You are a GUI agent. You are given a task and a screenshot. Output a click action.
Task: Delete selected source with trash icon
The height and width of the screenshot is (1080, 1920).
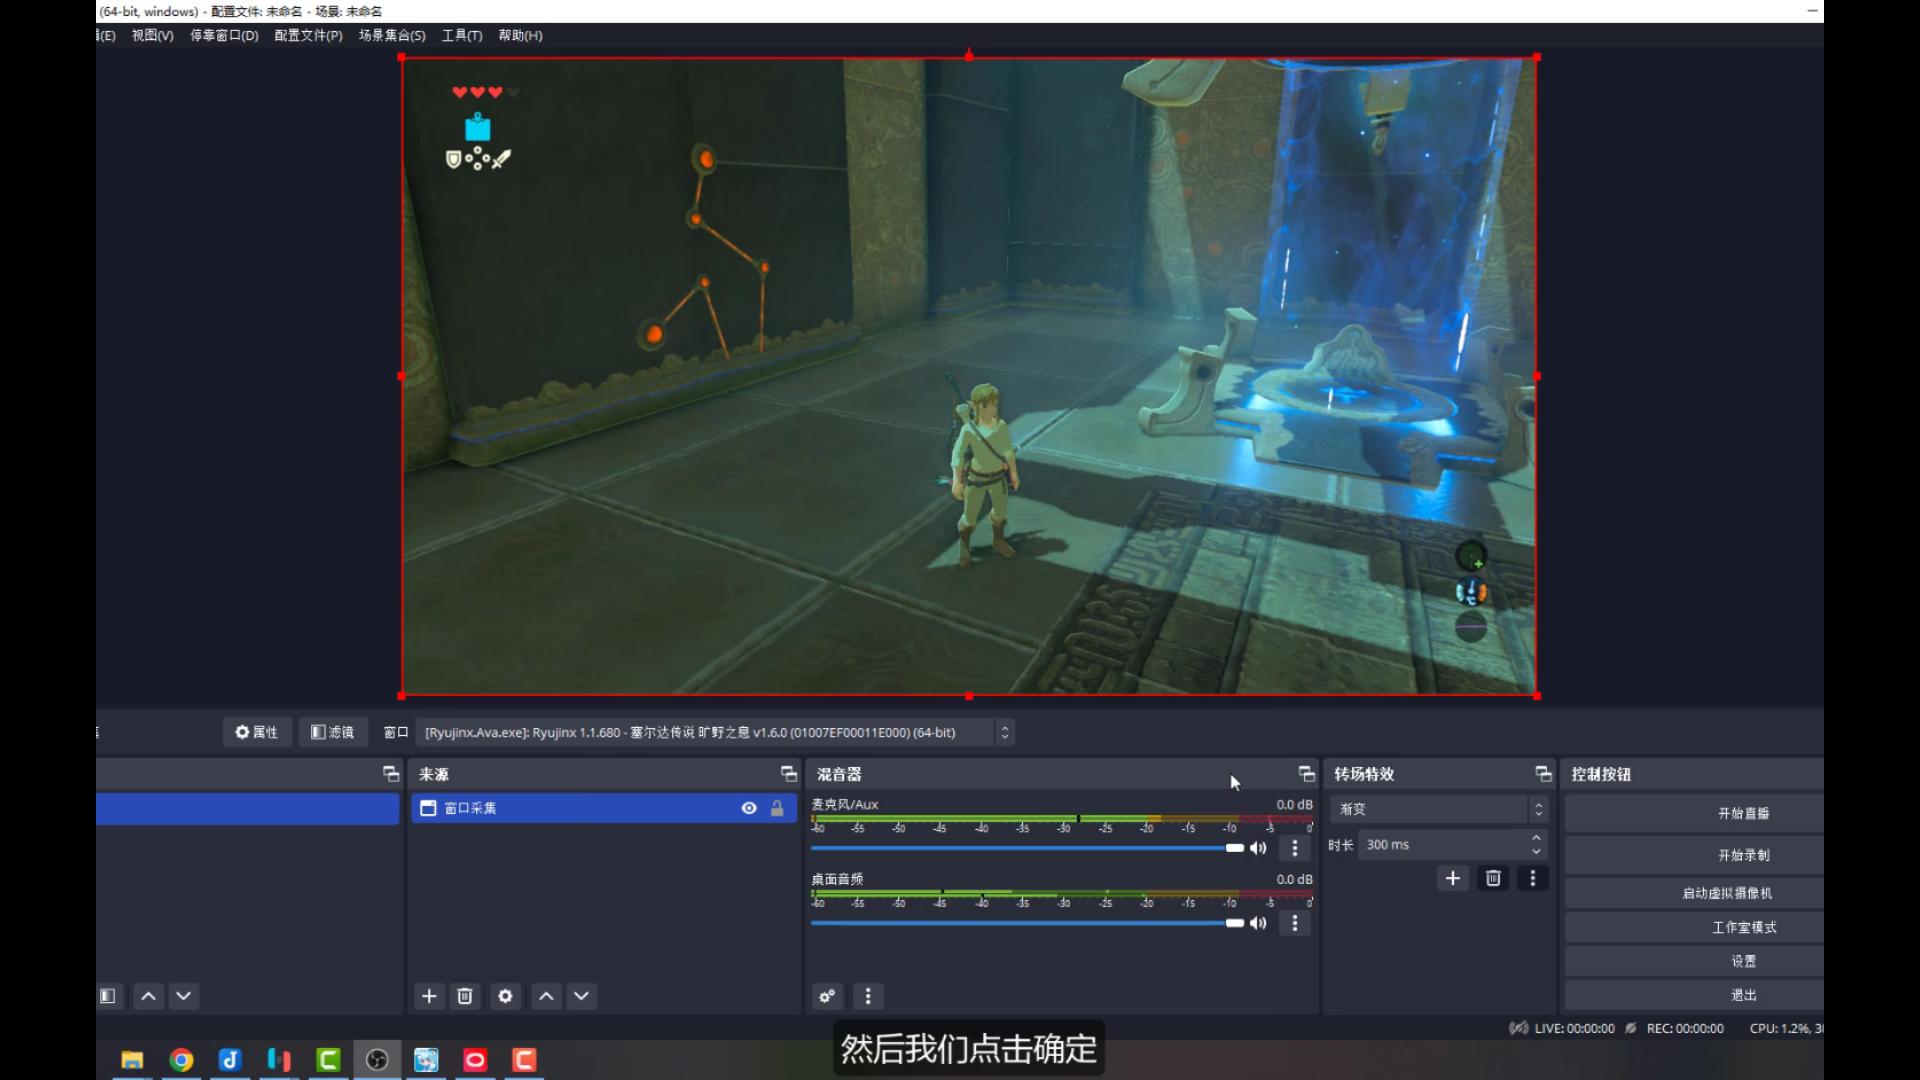465,996
